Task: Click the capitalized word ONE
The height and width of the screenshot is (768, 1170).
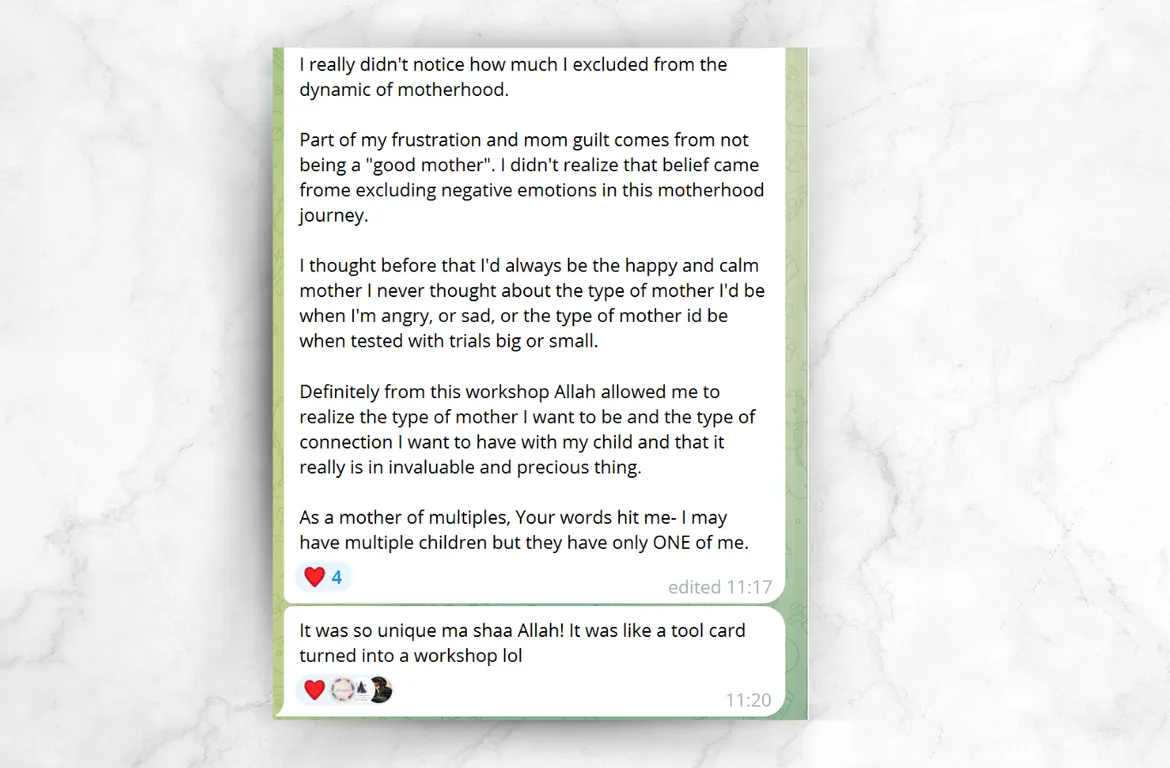Action: click(x=672, y=543)
